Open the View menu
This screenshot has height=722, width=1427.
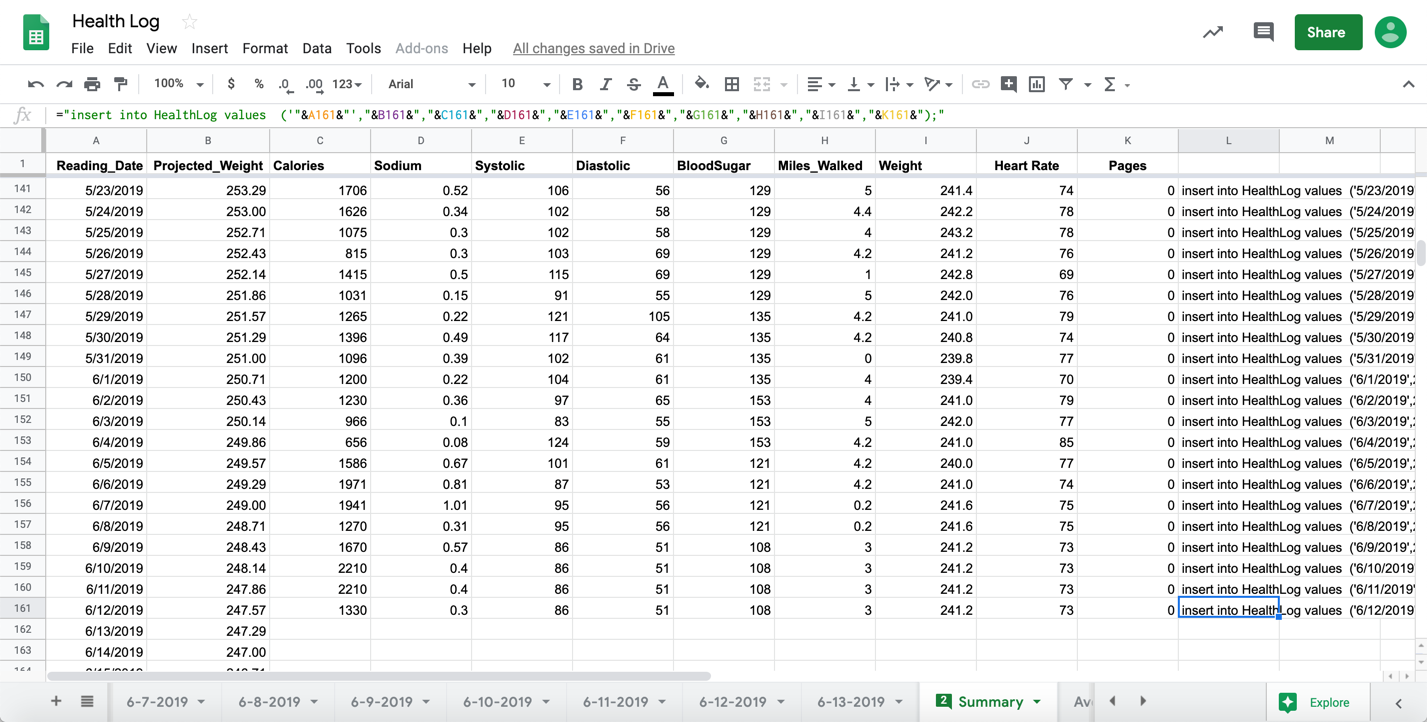(161, 48)
